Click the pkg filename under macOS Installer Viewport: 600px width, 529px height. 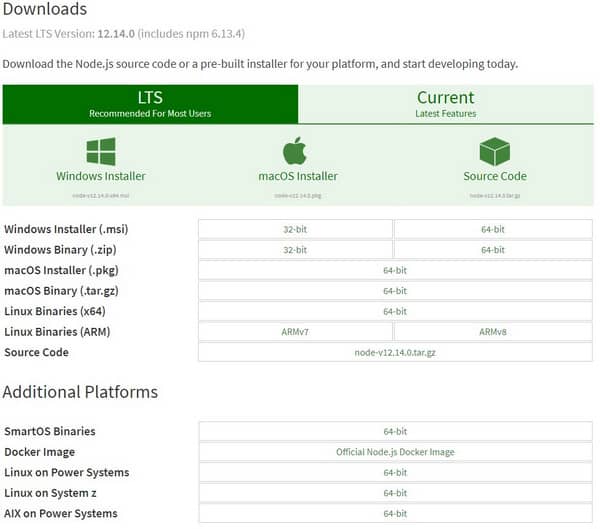298,196
